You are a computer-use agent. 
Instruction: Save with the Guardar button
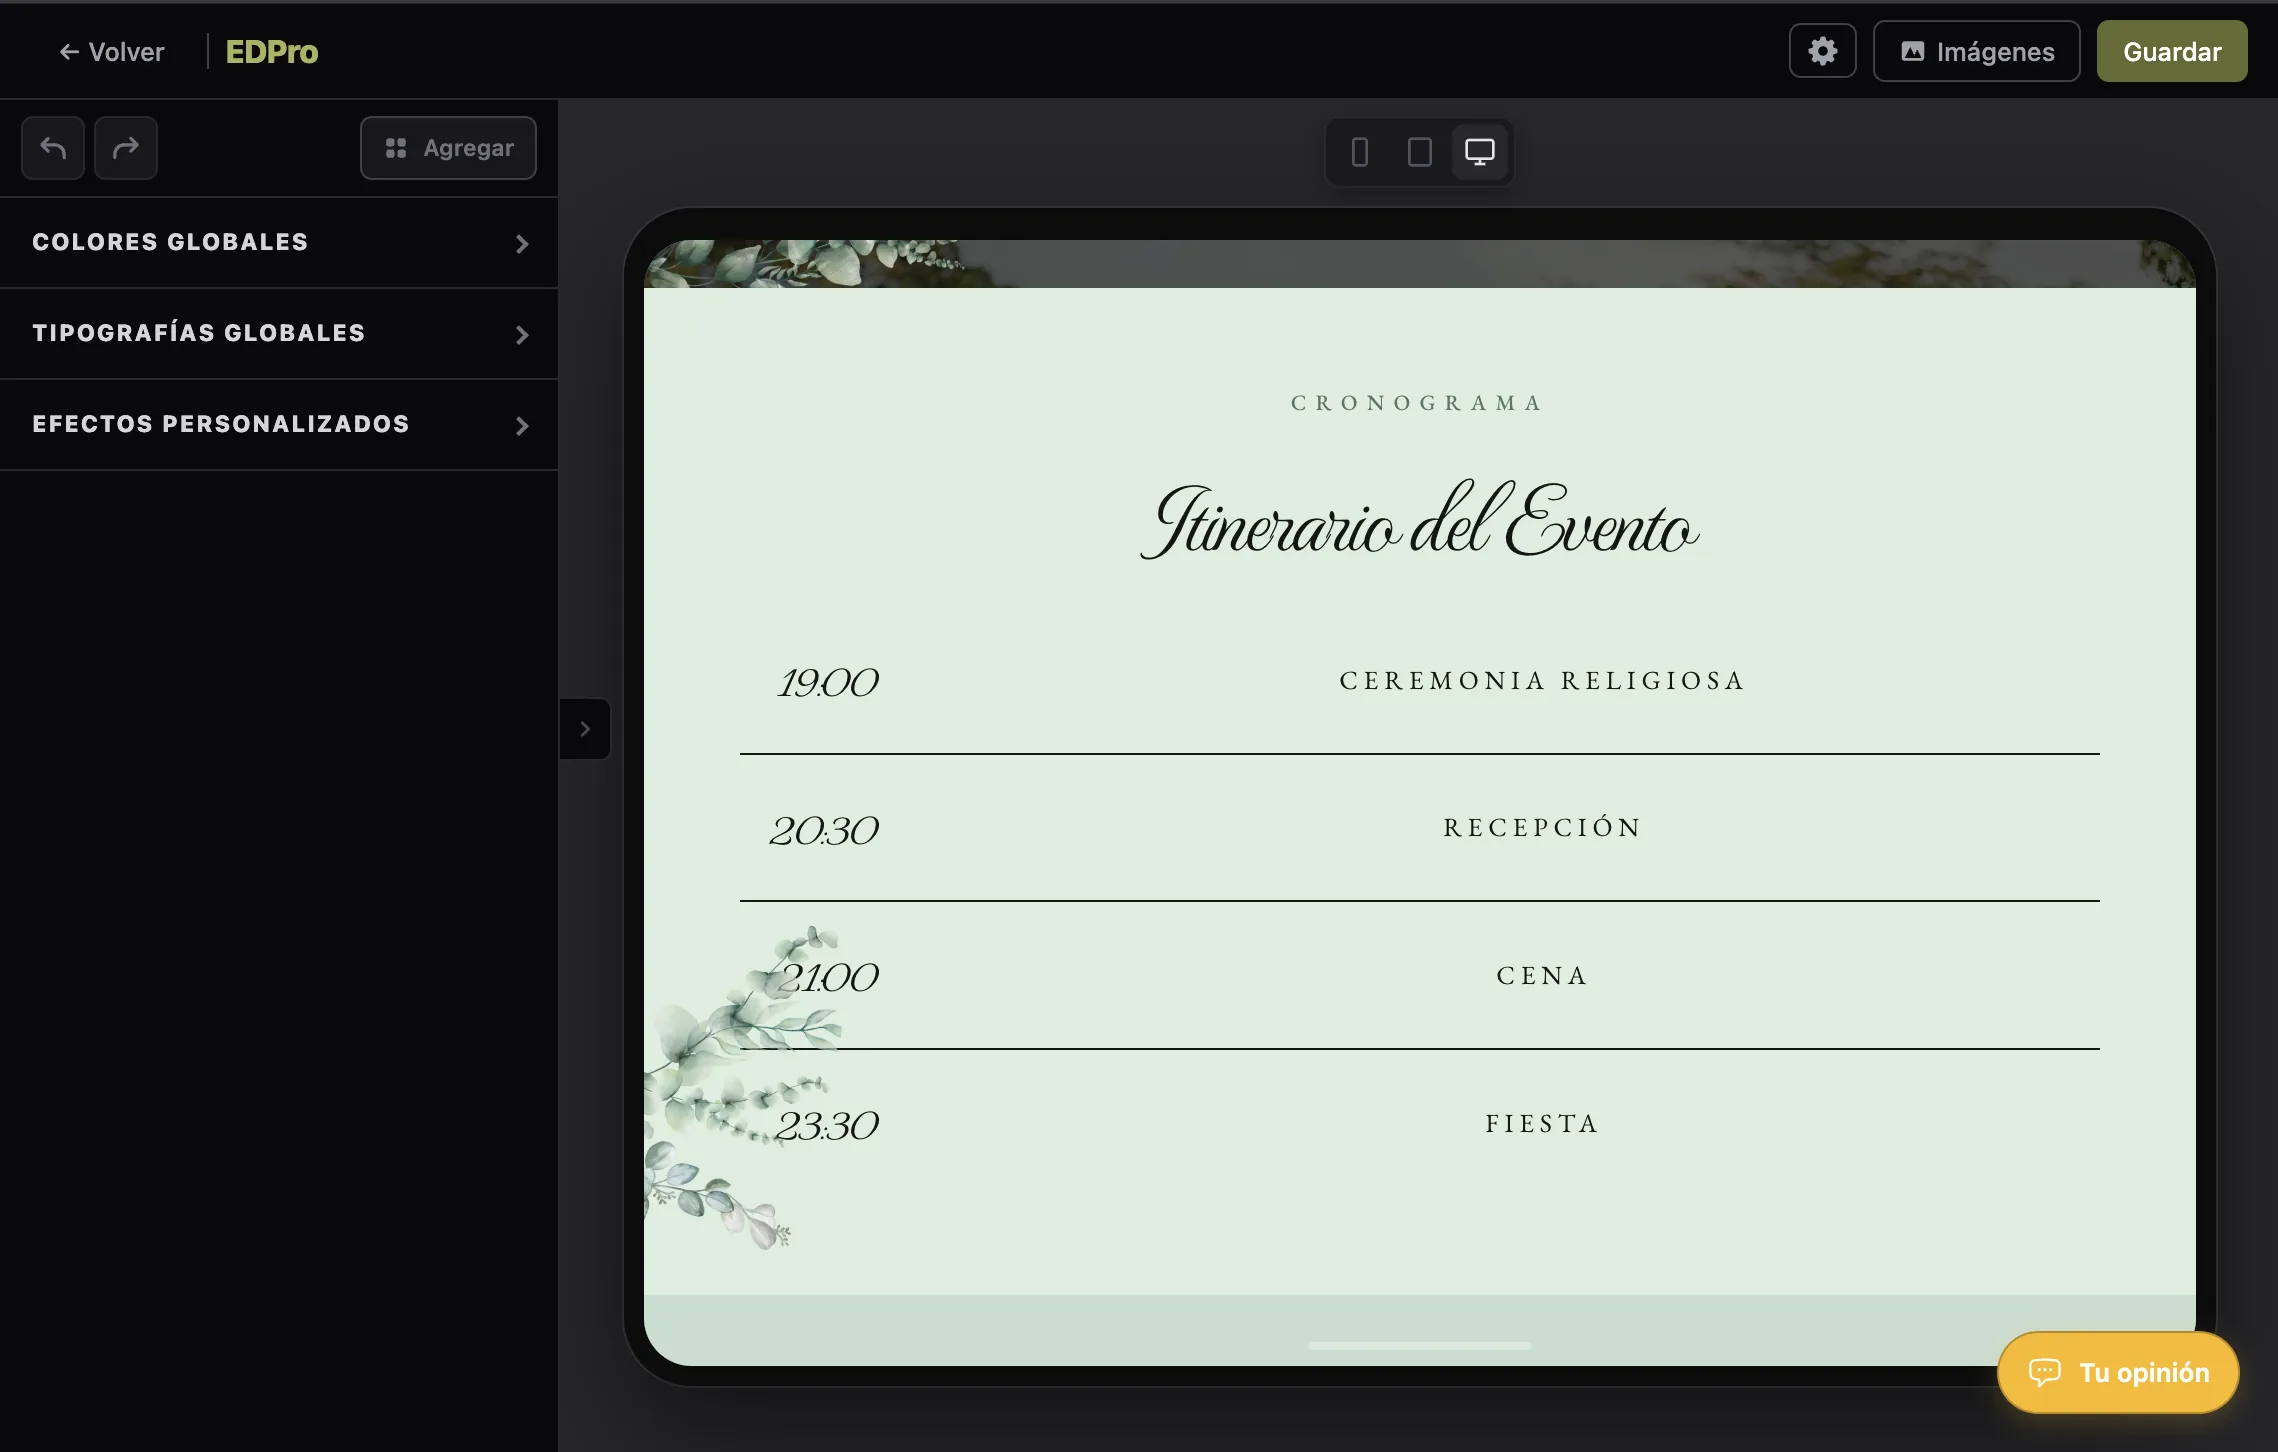(x=2172, y=51)
